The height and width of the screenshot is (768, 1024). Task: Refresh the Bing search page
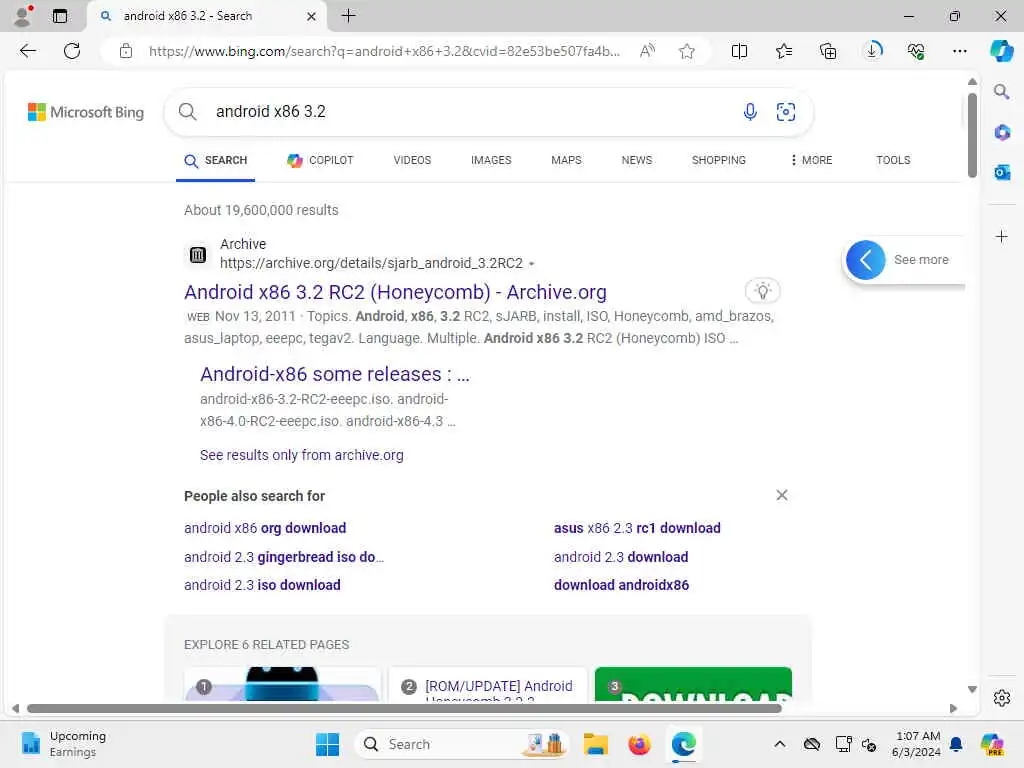click(72, 51)
